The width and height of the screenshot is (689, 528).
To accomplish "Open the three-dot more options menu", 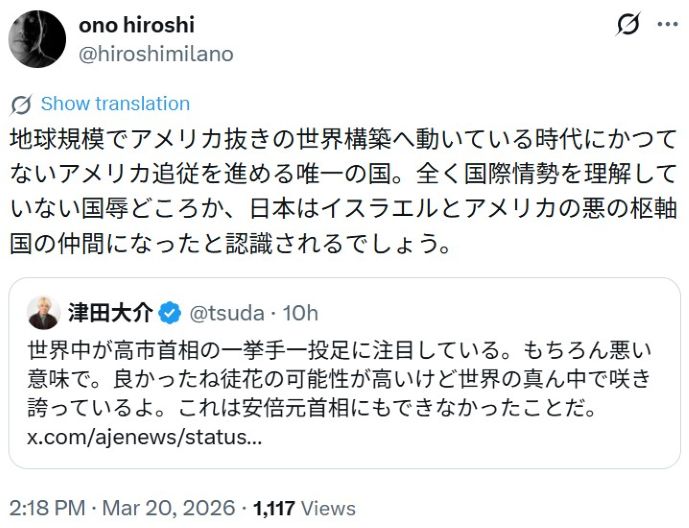I will click(667, 25).
